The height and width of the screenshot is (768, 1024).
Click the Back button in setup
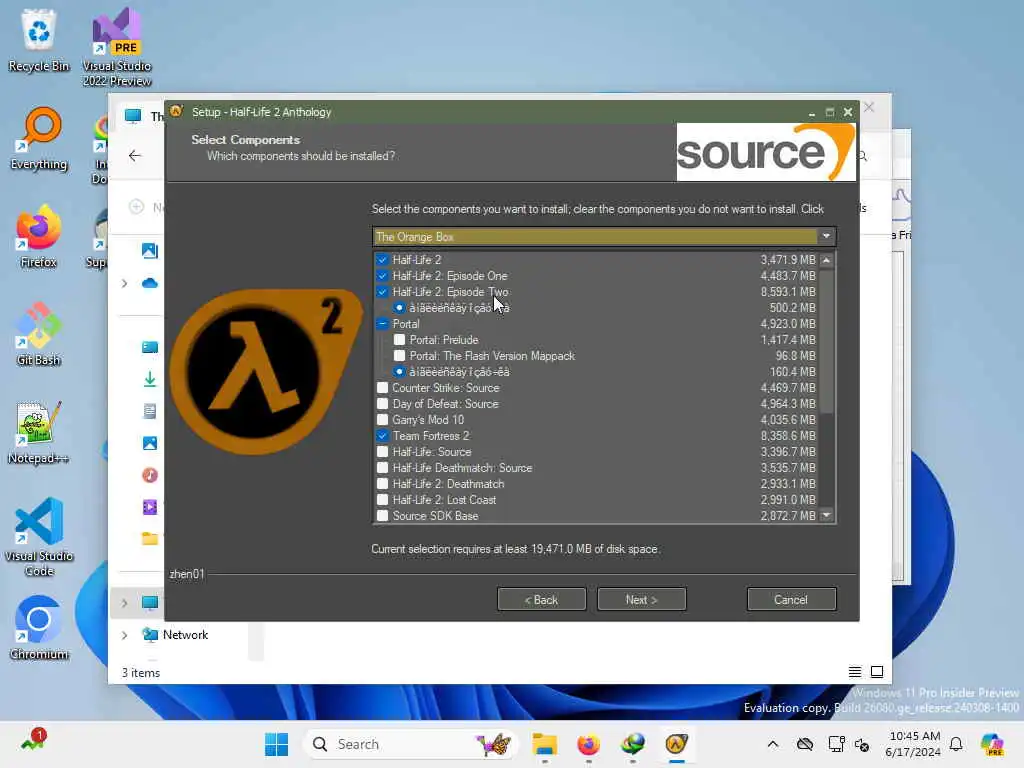pyautogui.click(x=541, y=600)
